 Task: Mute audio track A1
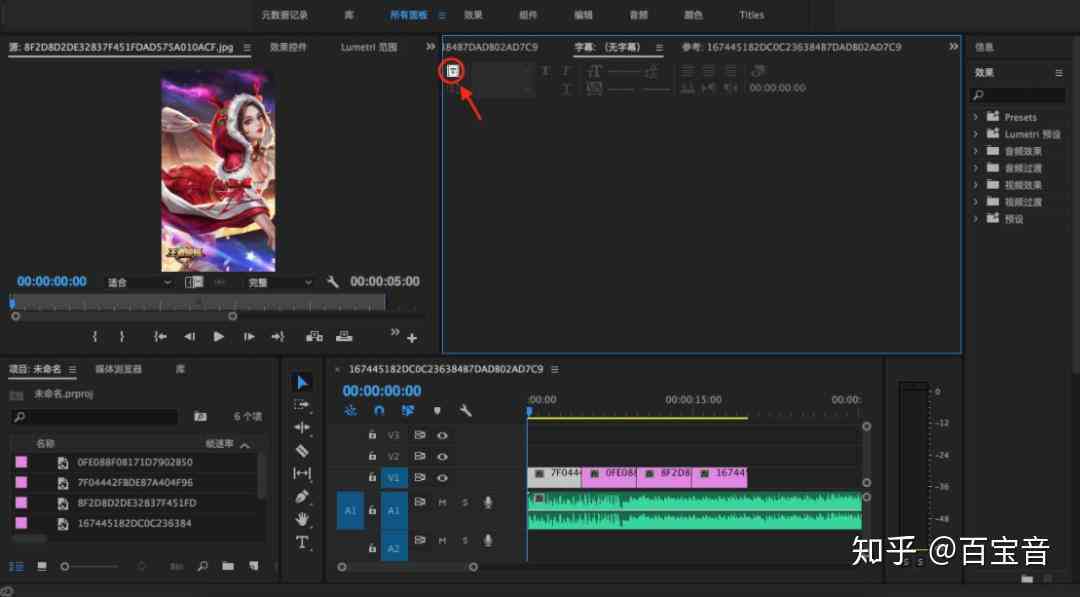click(442, 503)
